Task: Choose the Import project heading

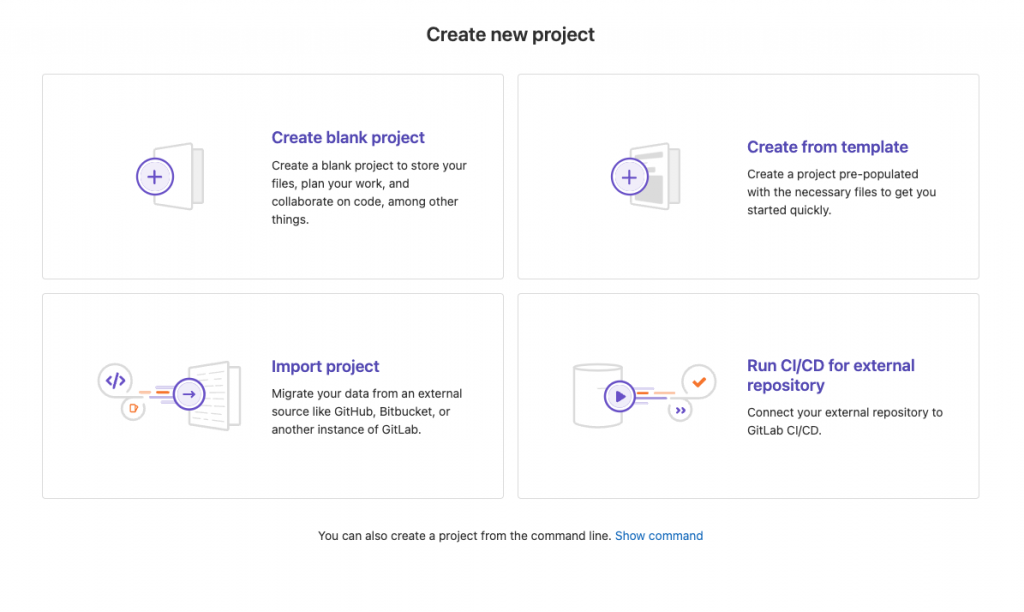Action: coord(325,367)
